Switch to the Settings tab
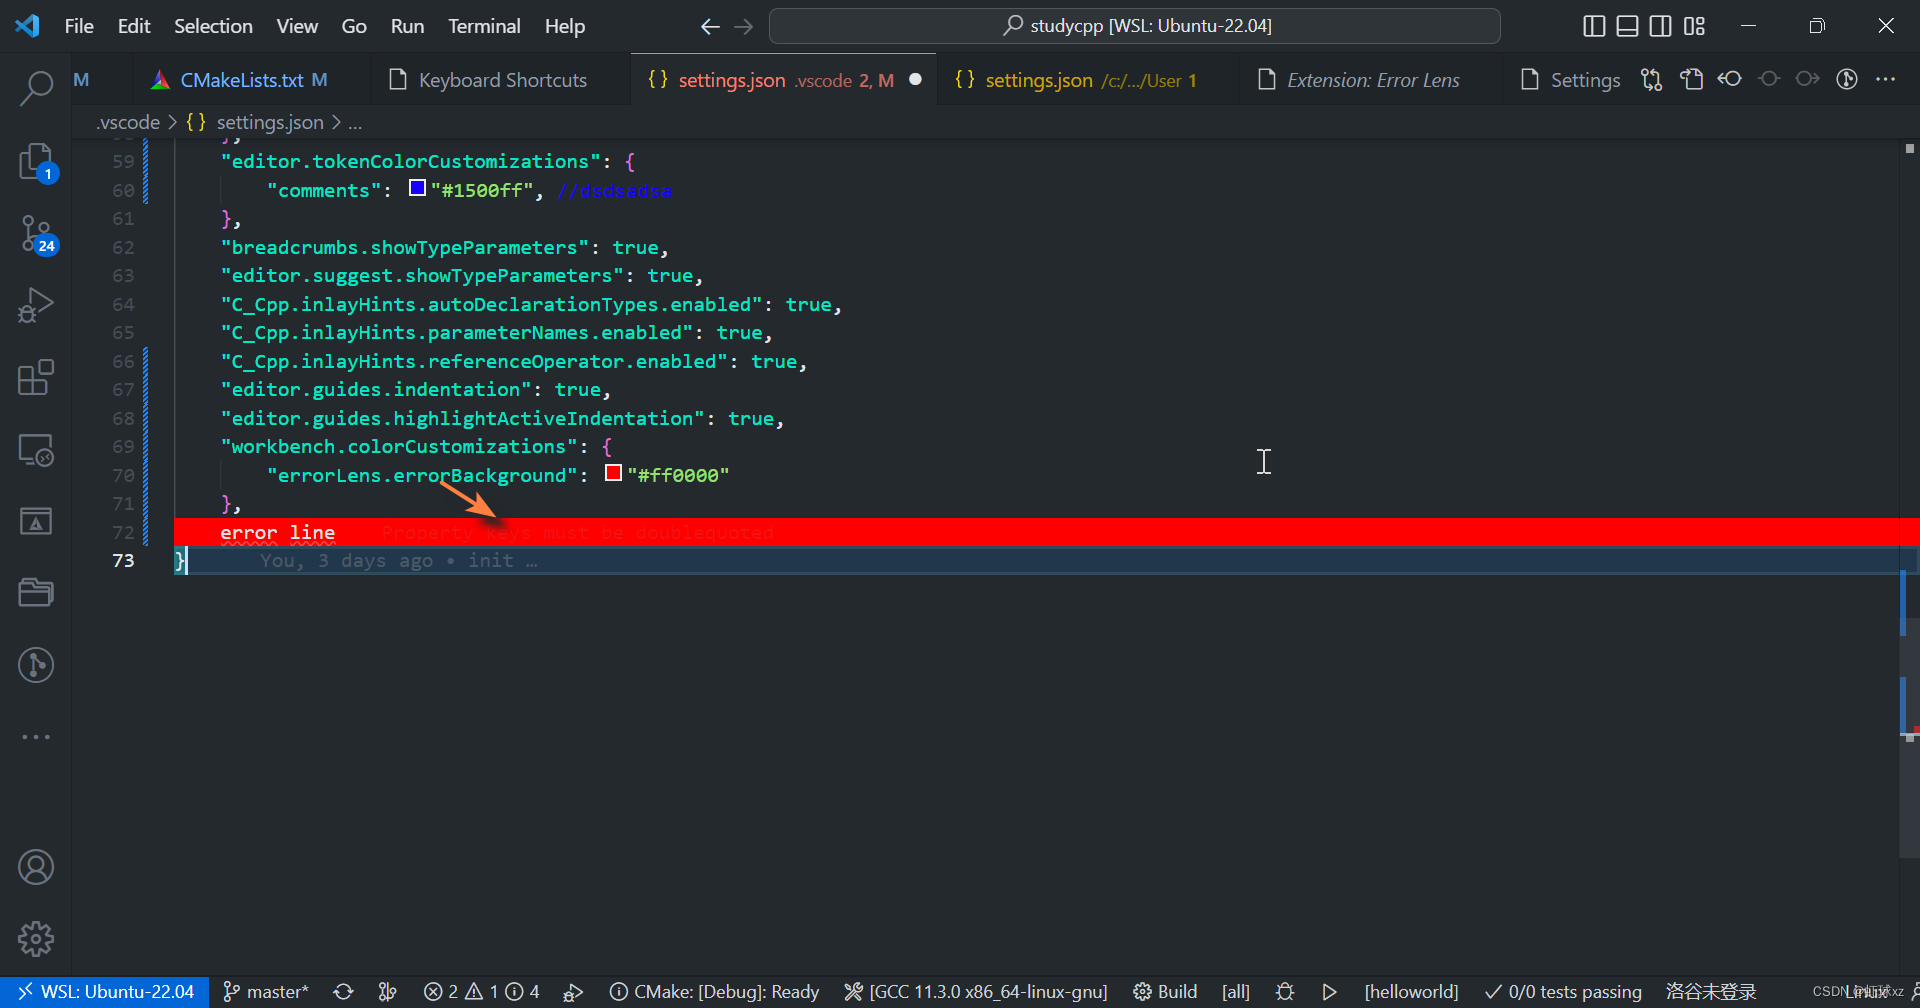Image resolution: width=1920 pixels, height=1008 pixels. click(1570, 80)
